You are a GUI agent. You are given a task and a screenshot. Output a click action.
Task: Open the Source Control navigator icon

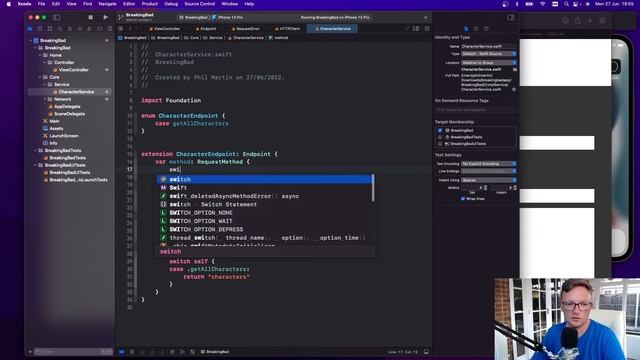40,29
